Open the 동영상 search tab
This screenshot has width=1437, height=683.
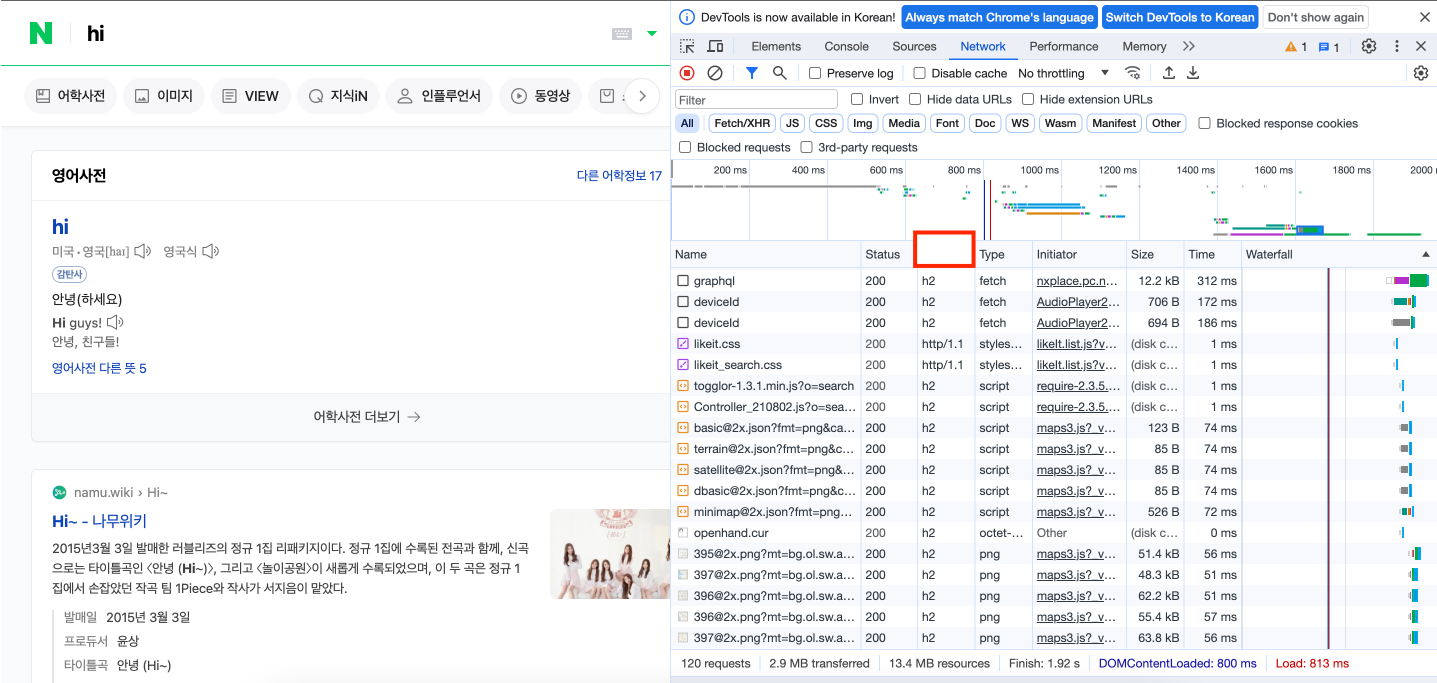pos(541,96)
